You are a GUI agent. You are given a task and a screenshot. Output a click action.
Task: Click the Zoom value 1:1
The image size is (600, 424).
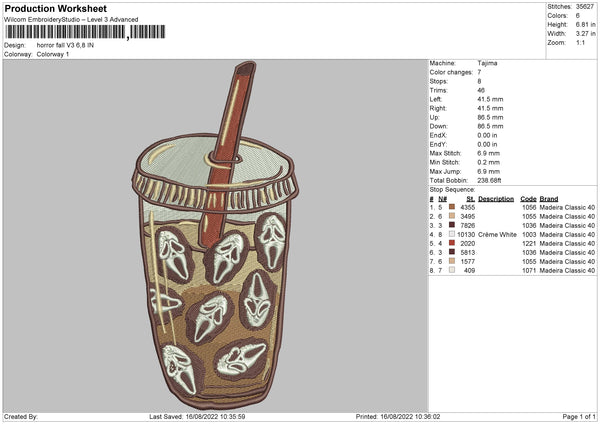coord(580,42)
